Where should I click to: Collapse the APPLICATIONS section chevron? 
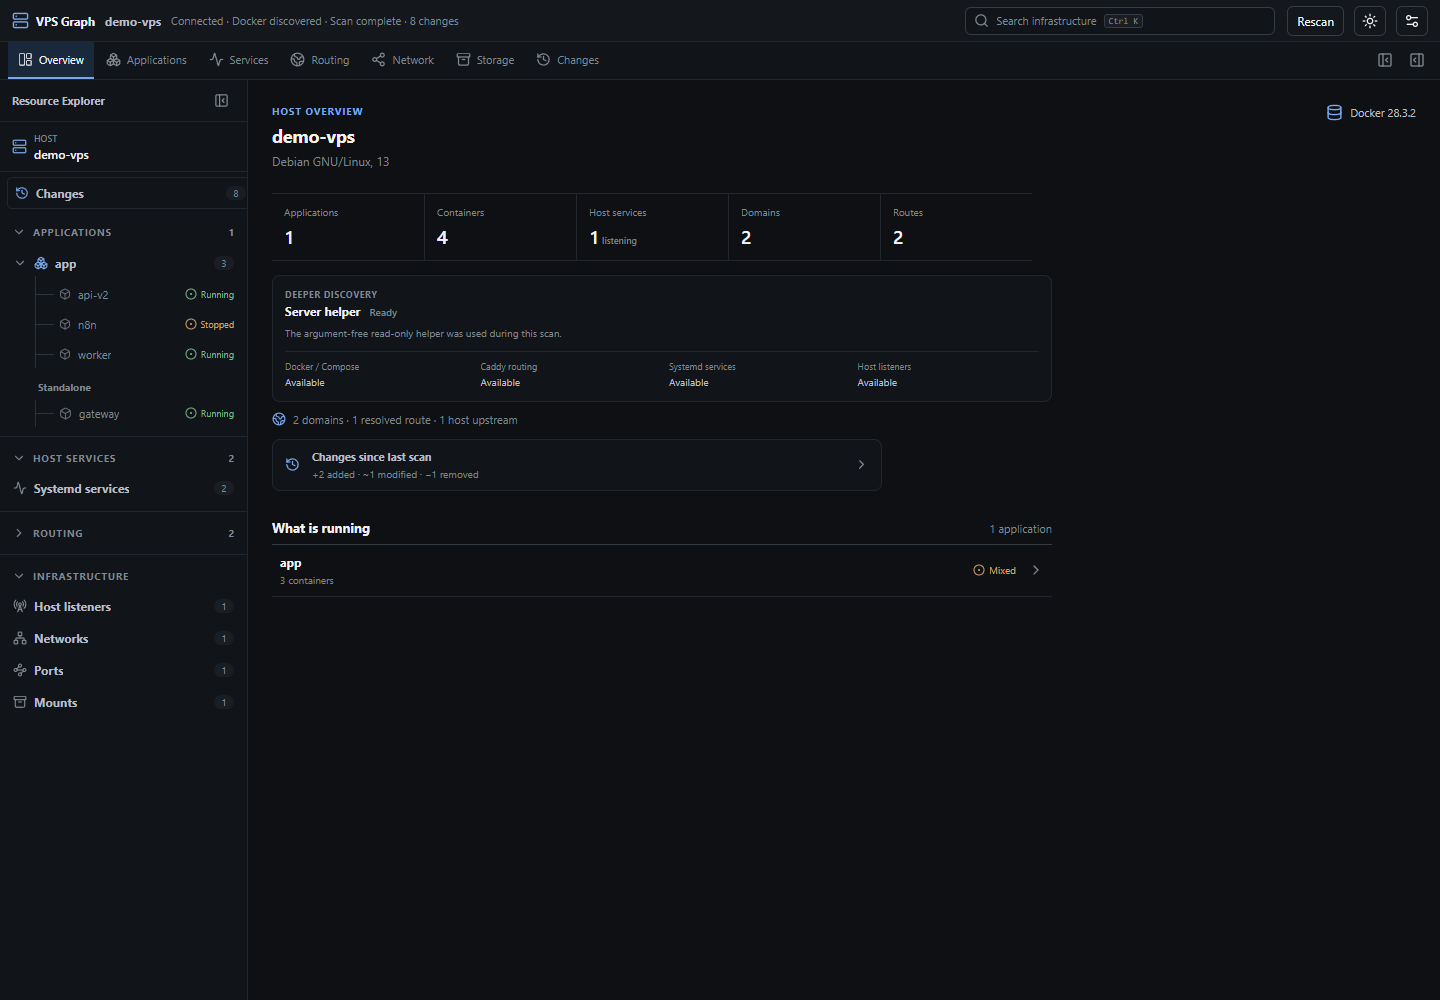pos(19,232)
